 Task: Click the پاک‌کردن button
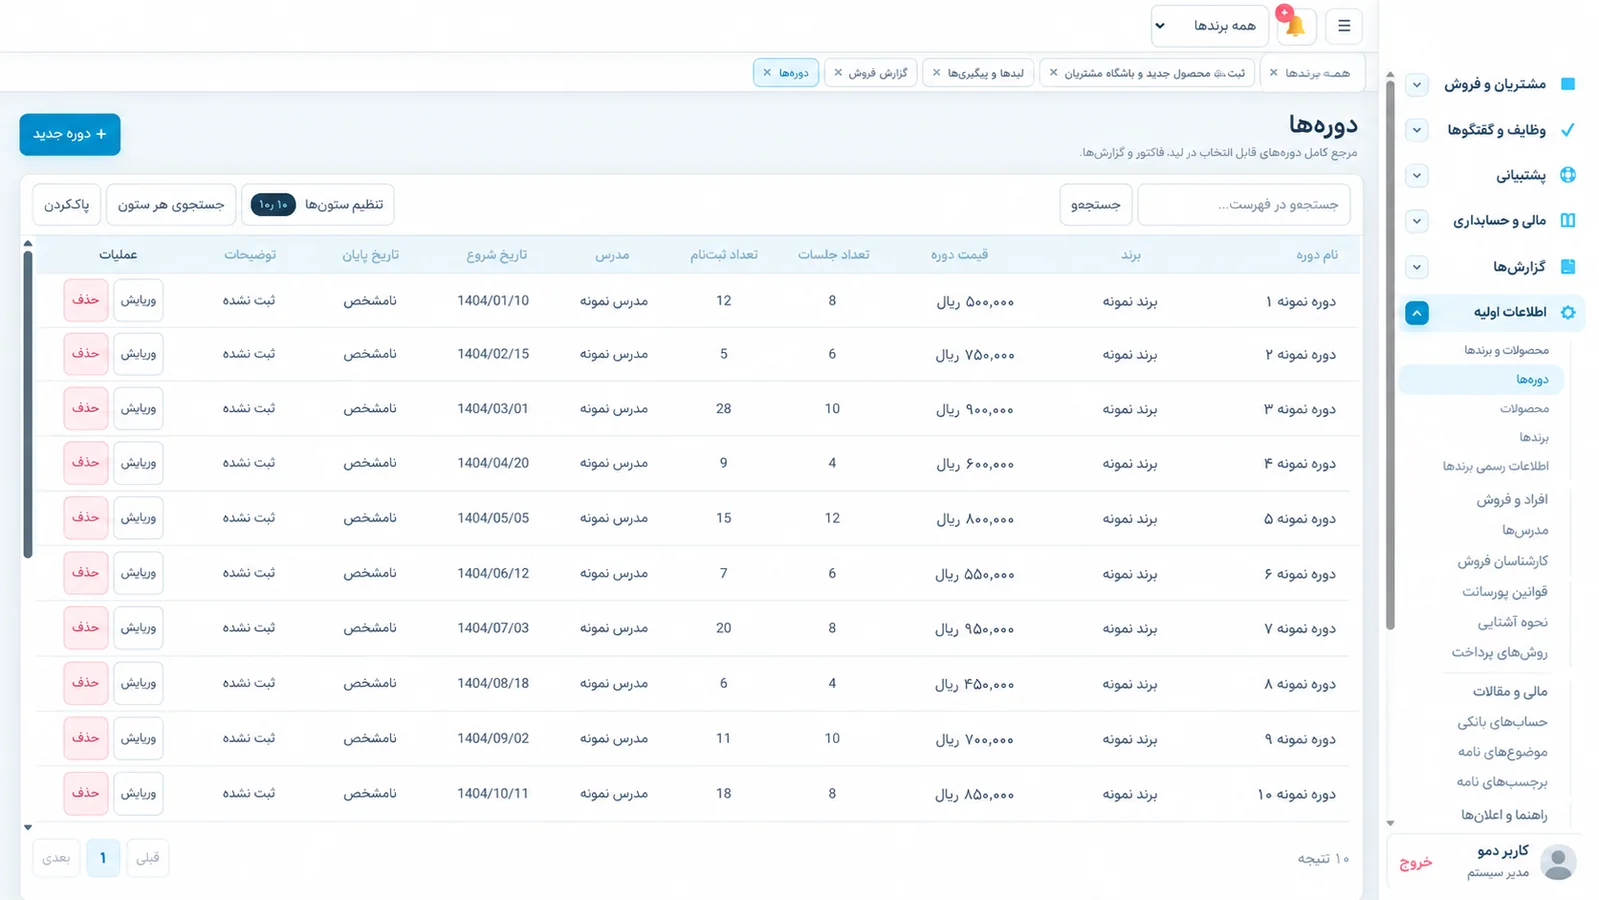(x=66, y=204)
